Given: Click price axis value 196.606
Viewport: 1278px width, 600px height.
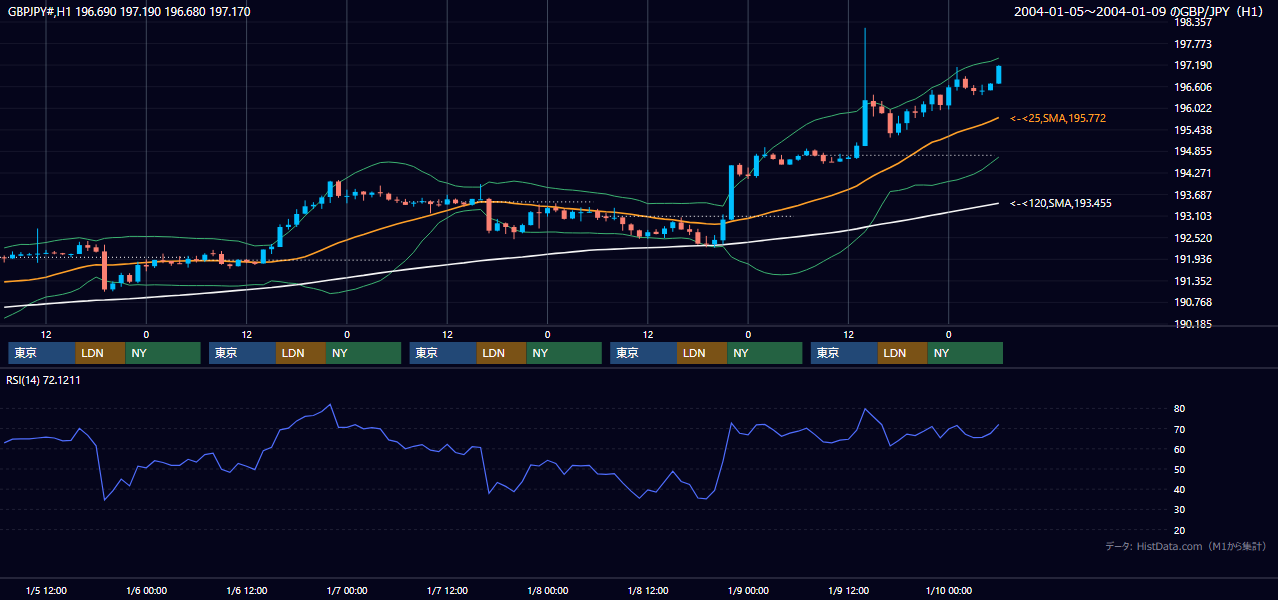Looking at the screenshot, I should coord(1192,87).
